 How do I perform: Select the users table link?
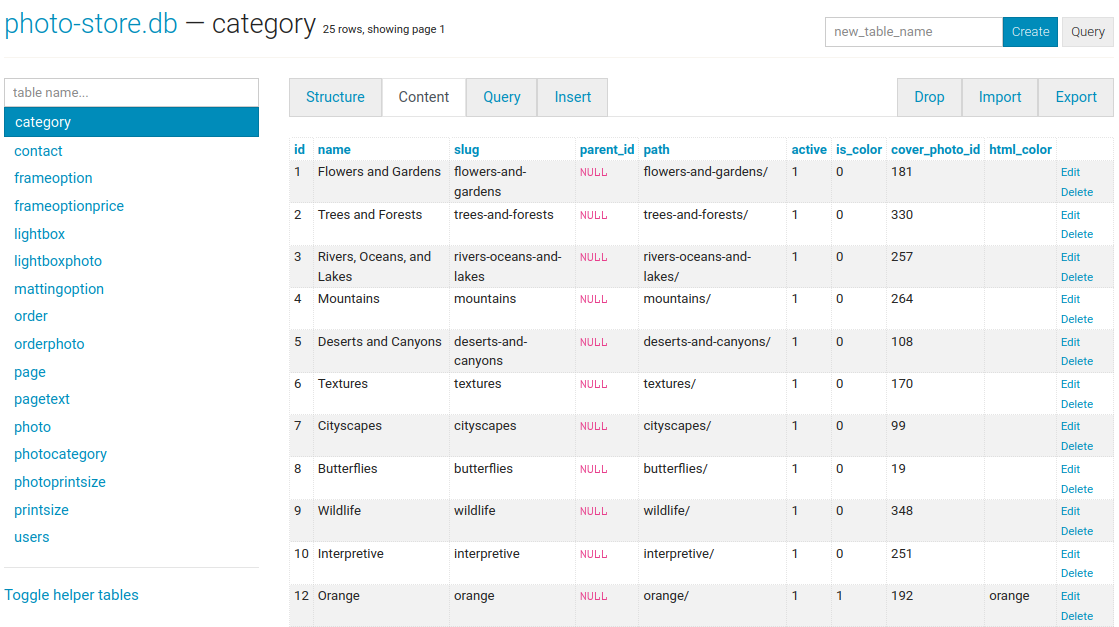31,537
